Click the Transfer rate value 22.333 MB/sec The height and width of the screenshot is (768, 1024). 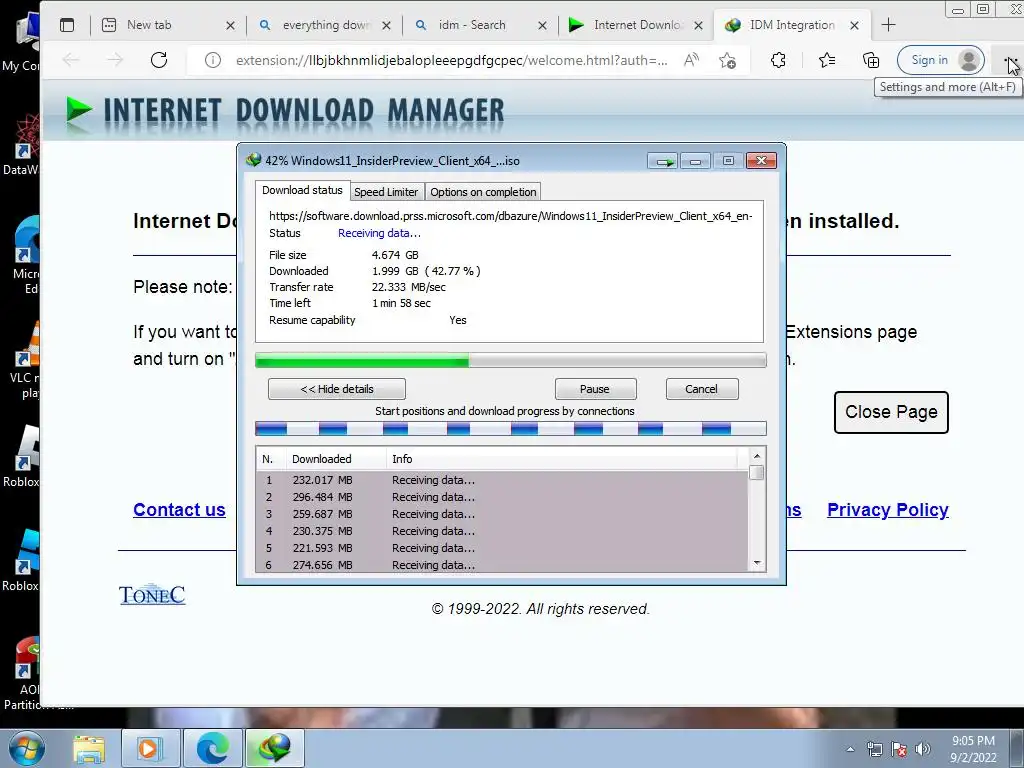coord(409,287)
